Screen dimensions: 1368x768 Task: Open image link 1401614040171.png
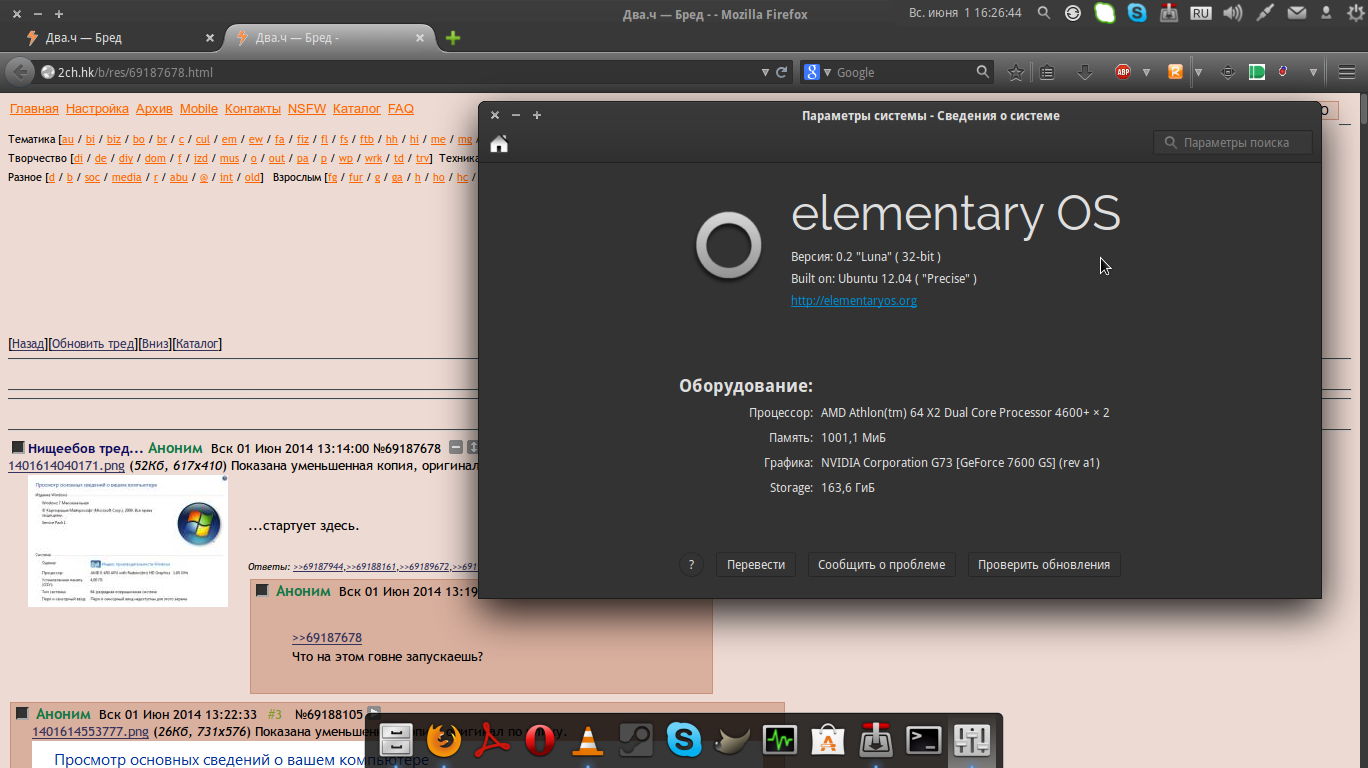tap(67, 466)
